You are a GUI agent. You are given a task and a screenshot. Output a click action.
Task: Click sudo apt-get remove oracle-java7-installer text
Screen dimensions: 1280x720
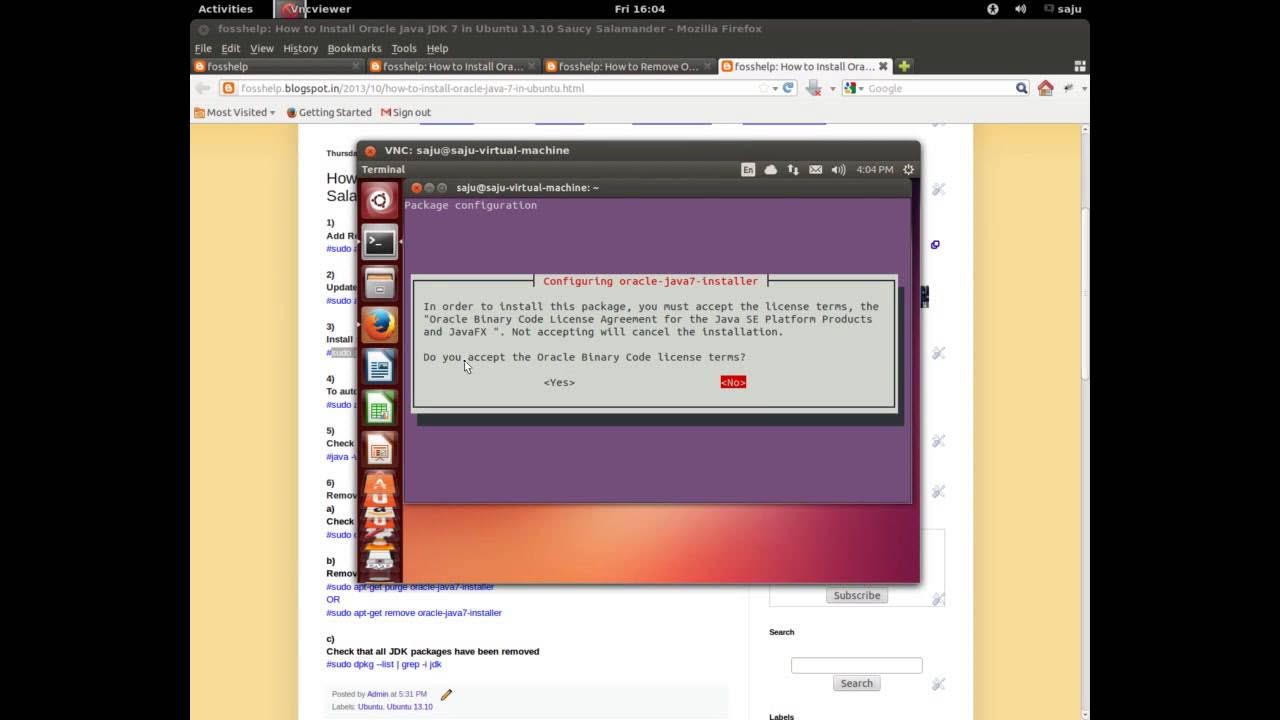(414, 613)
